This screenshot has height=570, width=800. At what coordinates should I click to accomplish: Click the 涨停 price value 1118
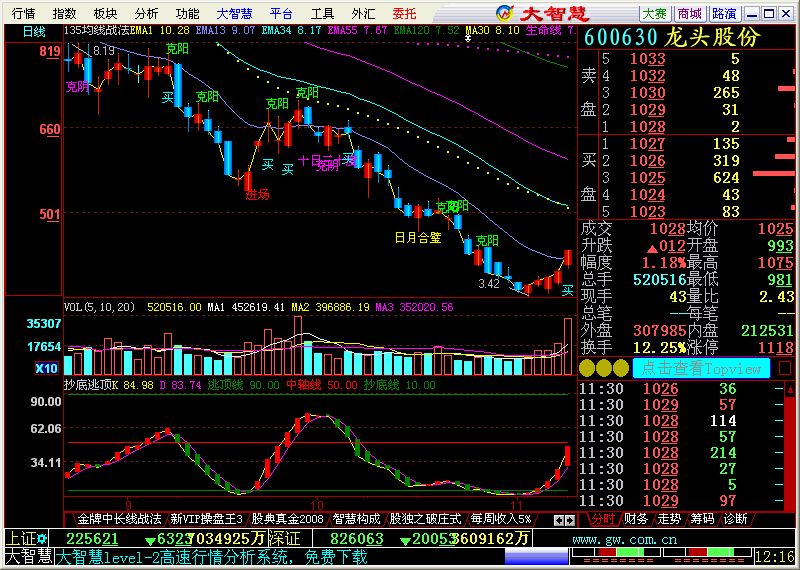(x=777, y=348)
